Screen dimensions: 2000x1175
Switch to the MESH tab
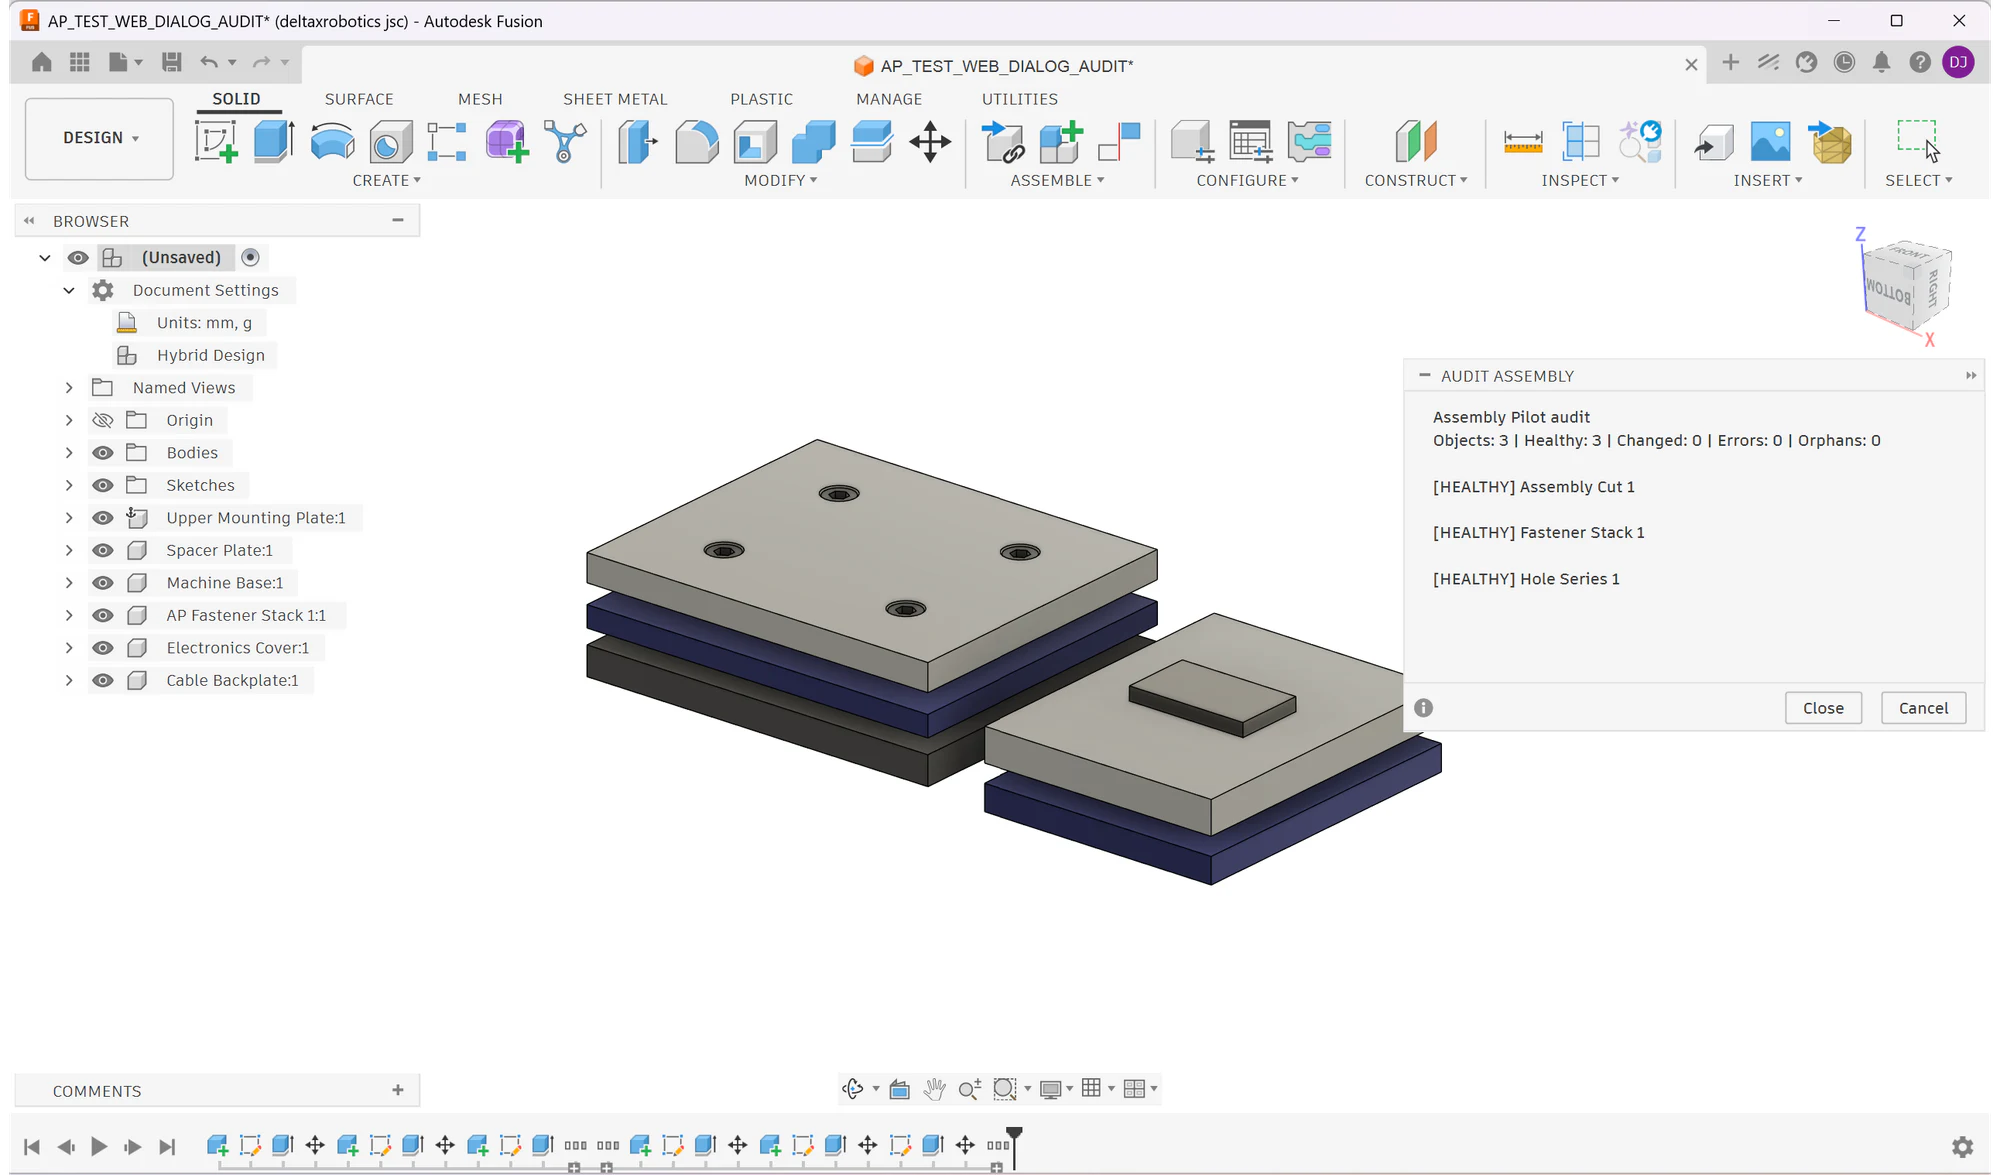click(480, 99)
